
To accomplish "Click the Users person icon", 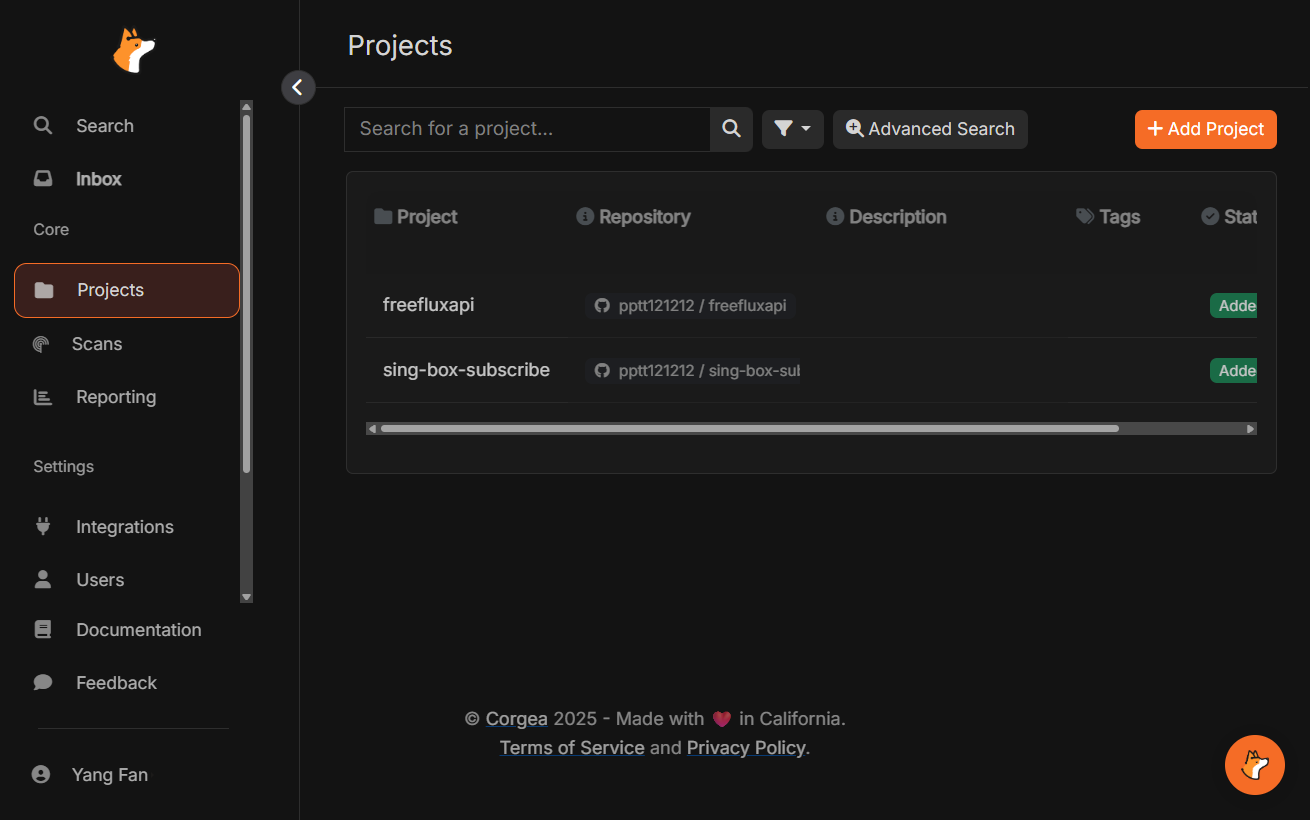I will click(43, 579).
